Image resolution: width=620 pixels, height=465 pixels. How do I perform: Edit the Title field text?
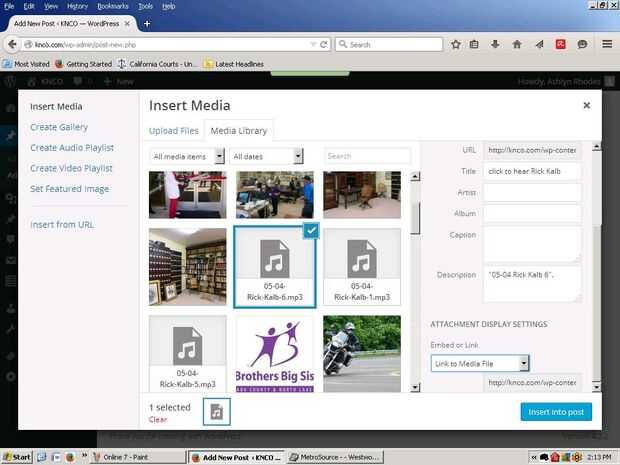coord(532,171)
